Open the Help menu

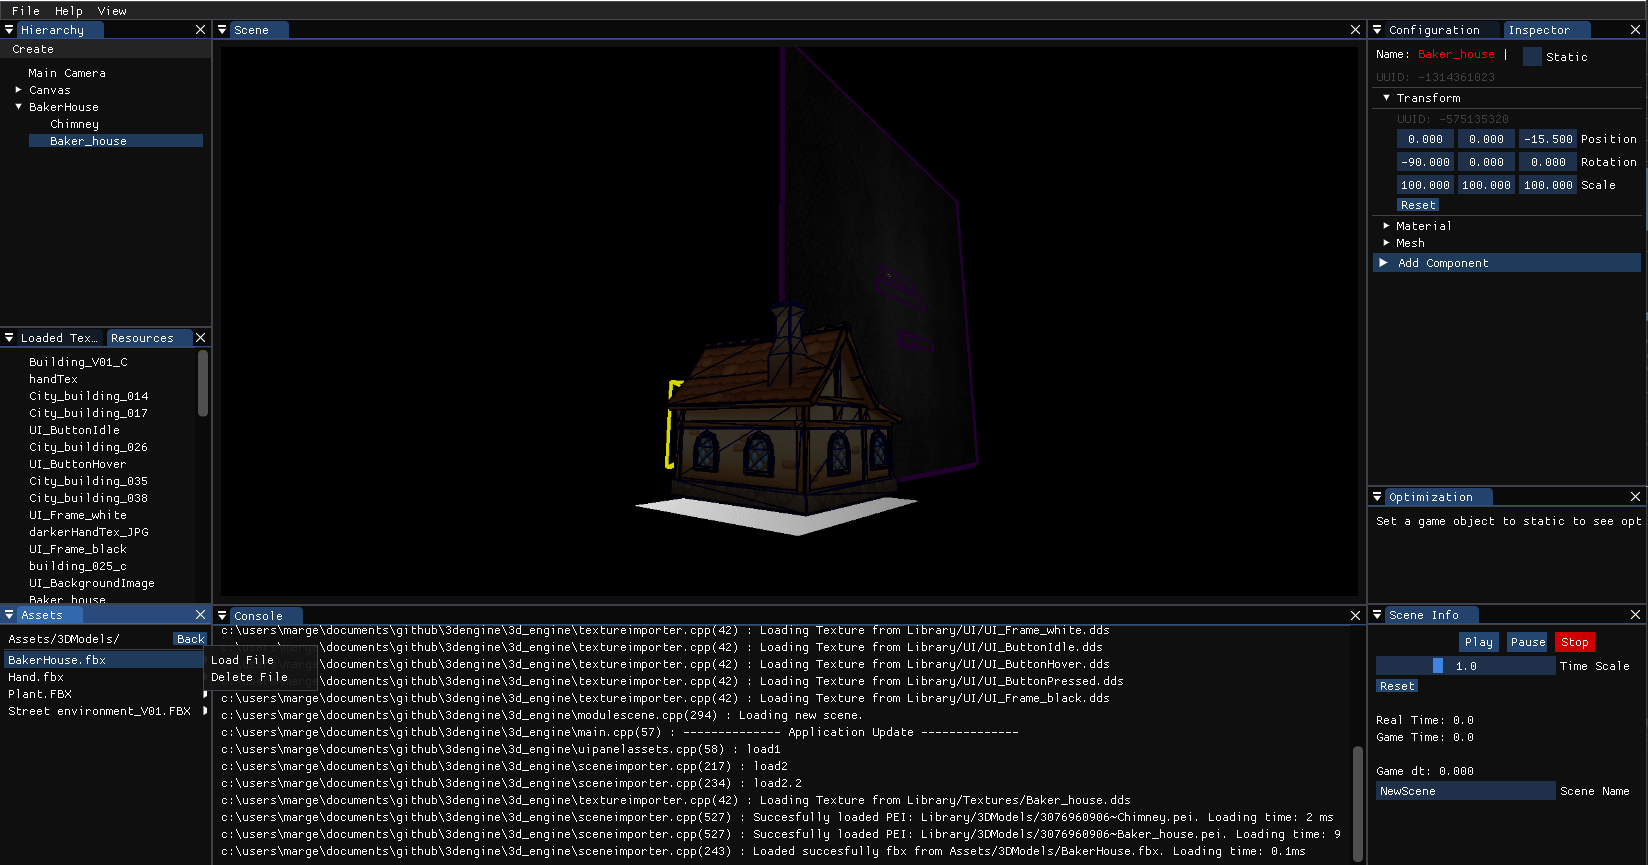pos(69,11)
